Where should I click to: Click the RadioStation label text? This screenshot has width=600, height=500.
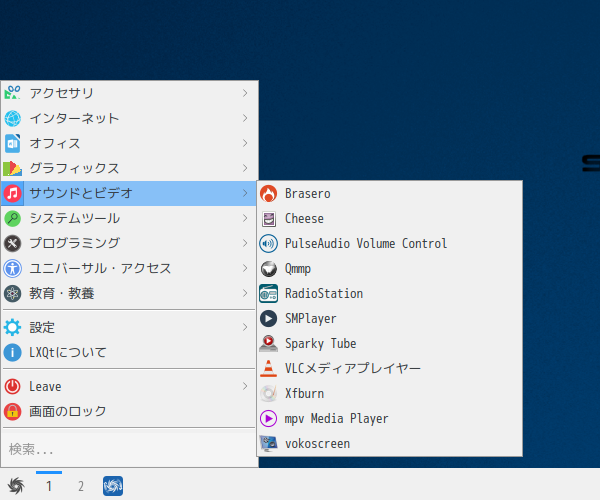click(x=324, y=294)
